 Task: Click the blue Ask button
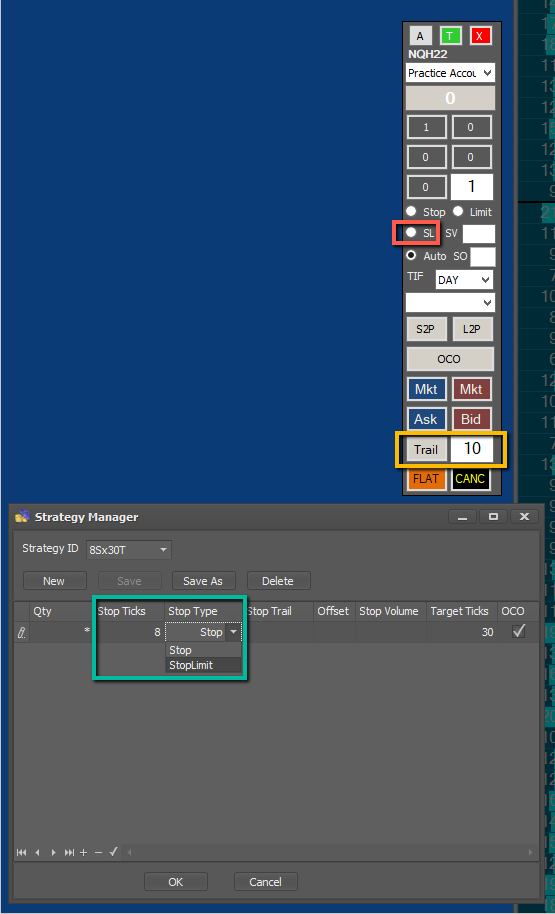[426, 419]
